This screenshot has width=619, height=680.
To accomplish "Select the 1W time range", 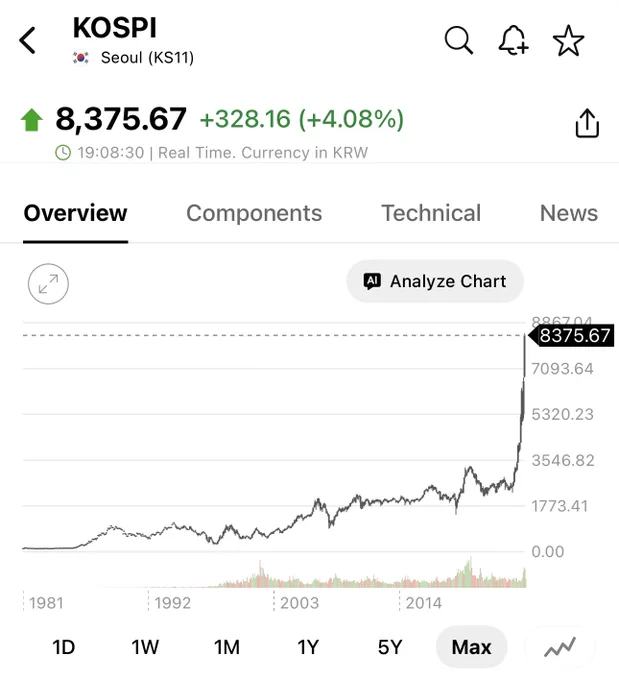I will click(145, 647).
